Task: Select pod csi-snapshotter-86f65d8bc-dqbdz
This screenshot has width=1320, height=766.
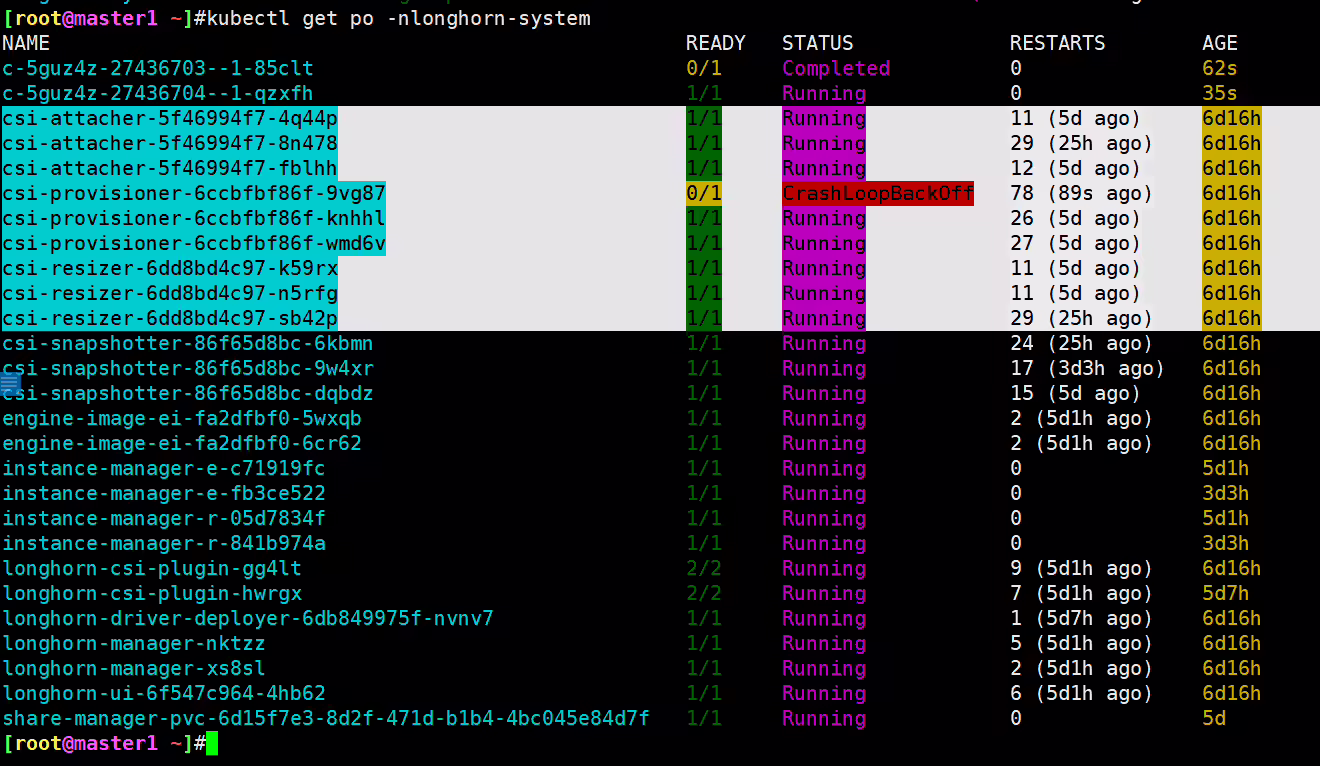Action: click(x=188, y=393)
